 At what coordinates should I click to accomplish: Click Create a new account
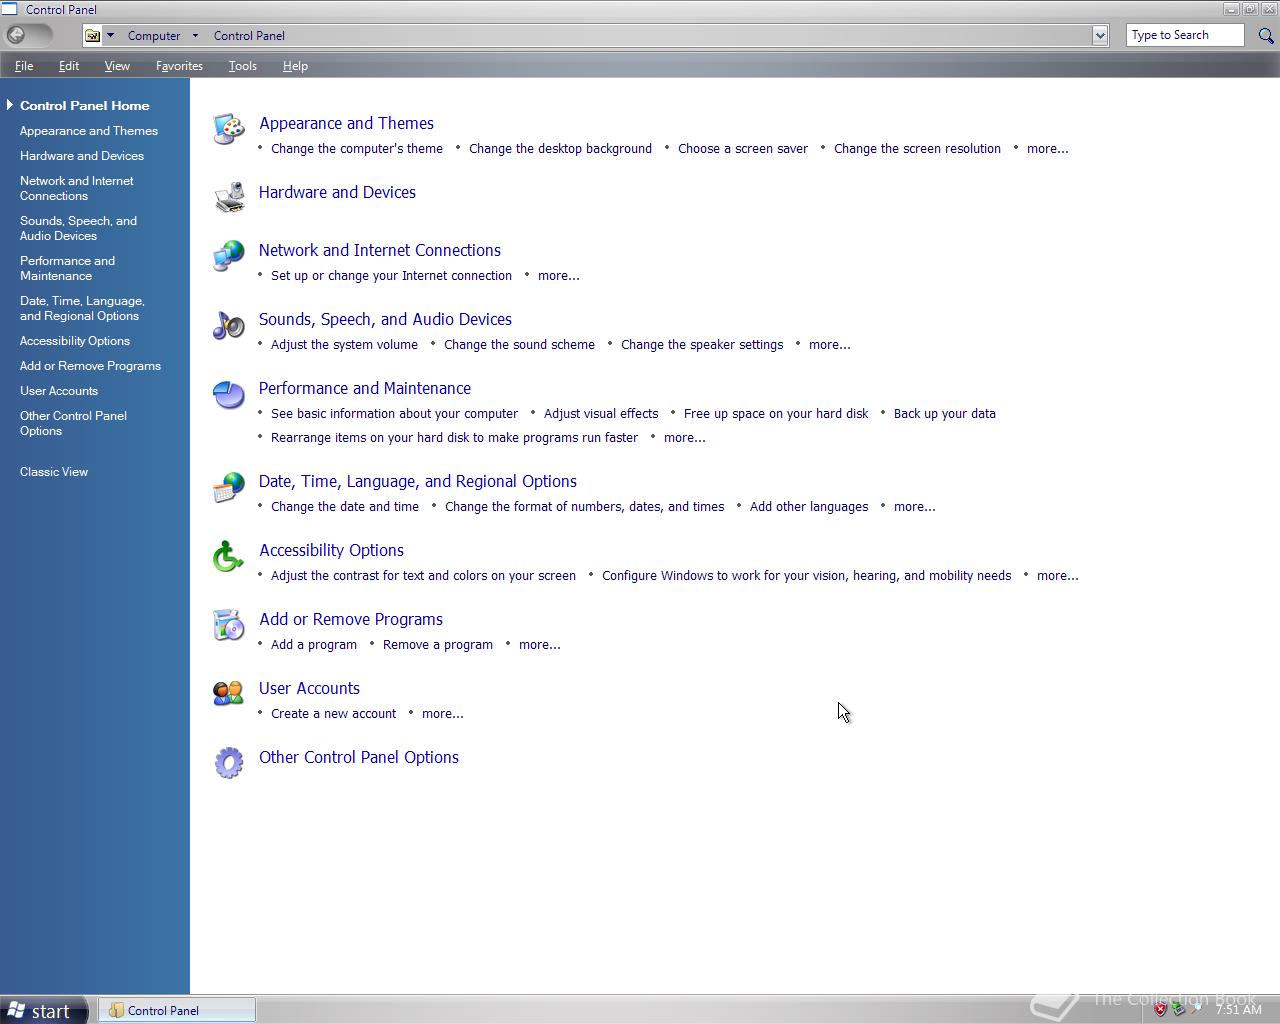333,713
